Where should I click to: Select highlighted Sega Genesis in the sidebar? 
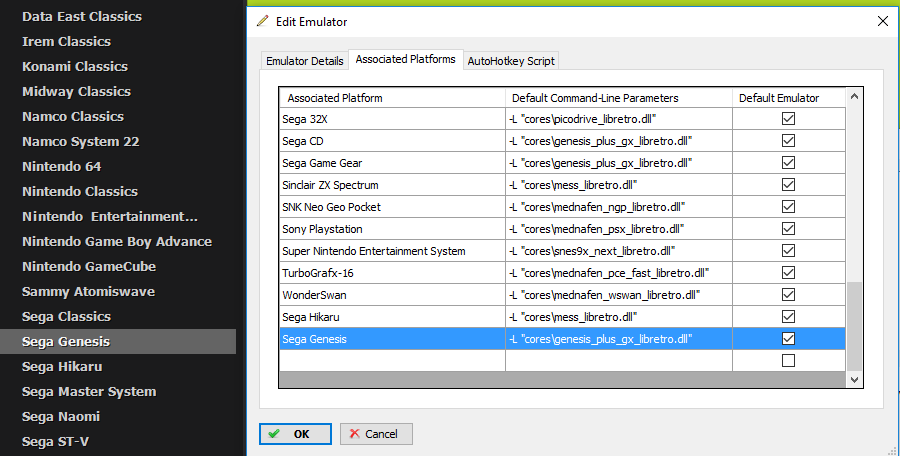118,341
